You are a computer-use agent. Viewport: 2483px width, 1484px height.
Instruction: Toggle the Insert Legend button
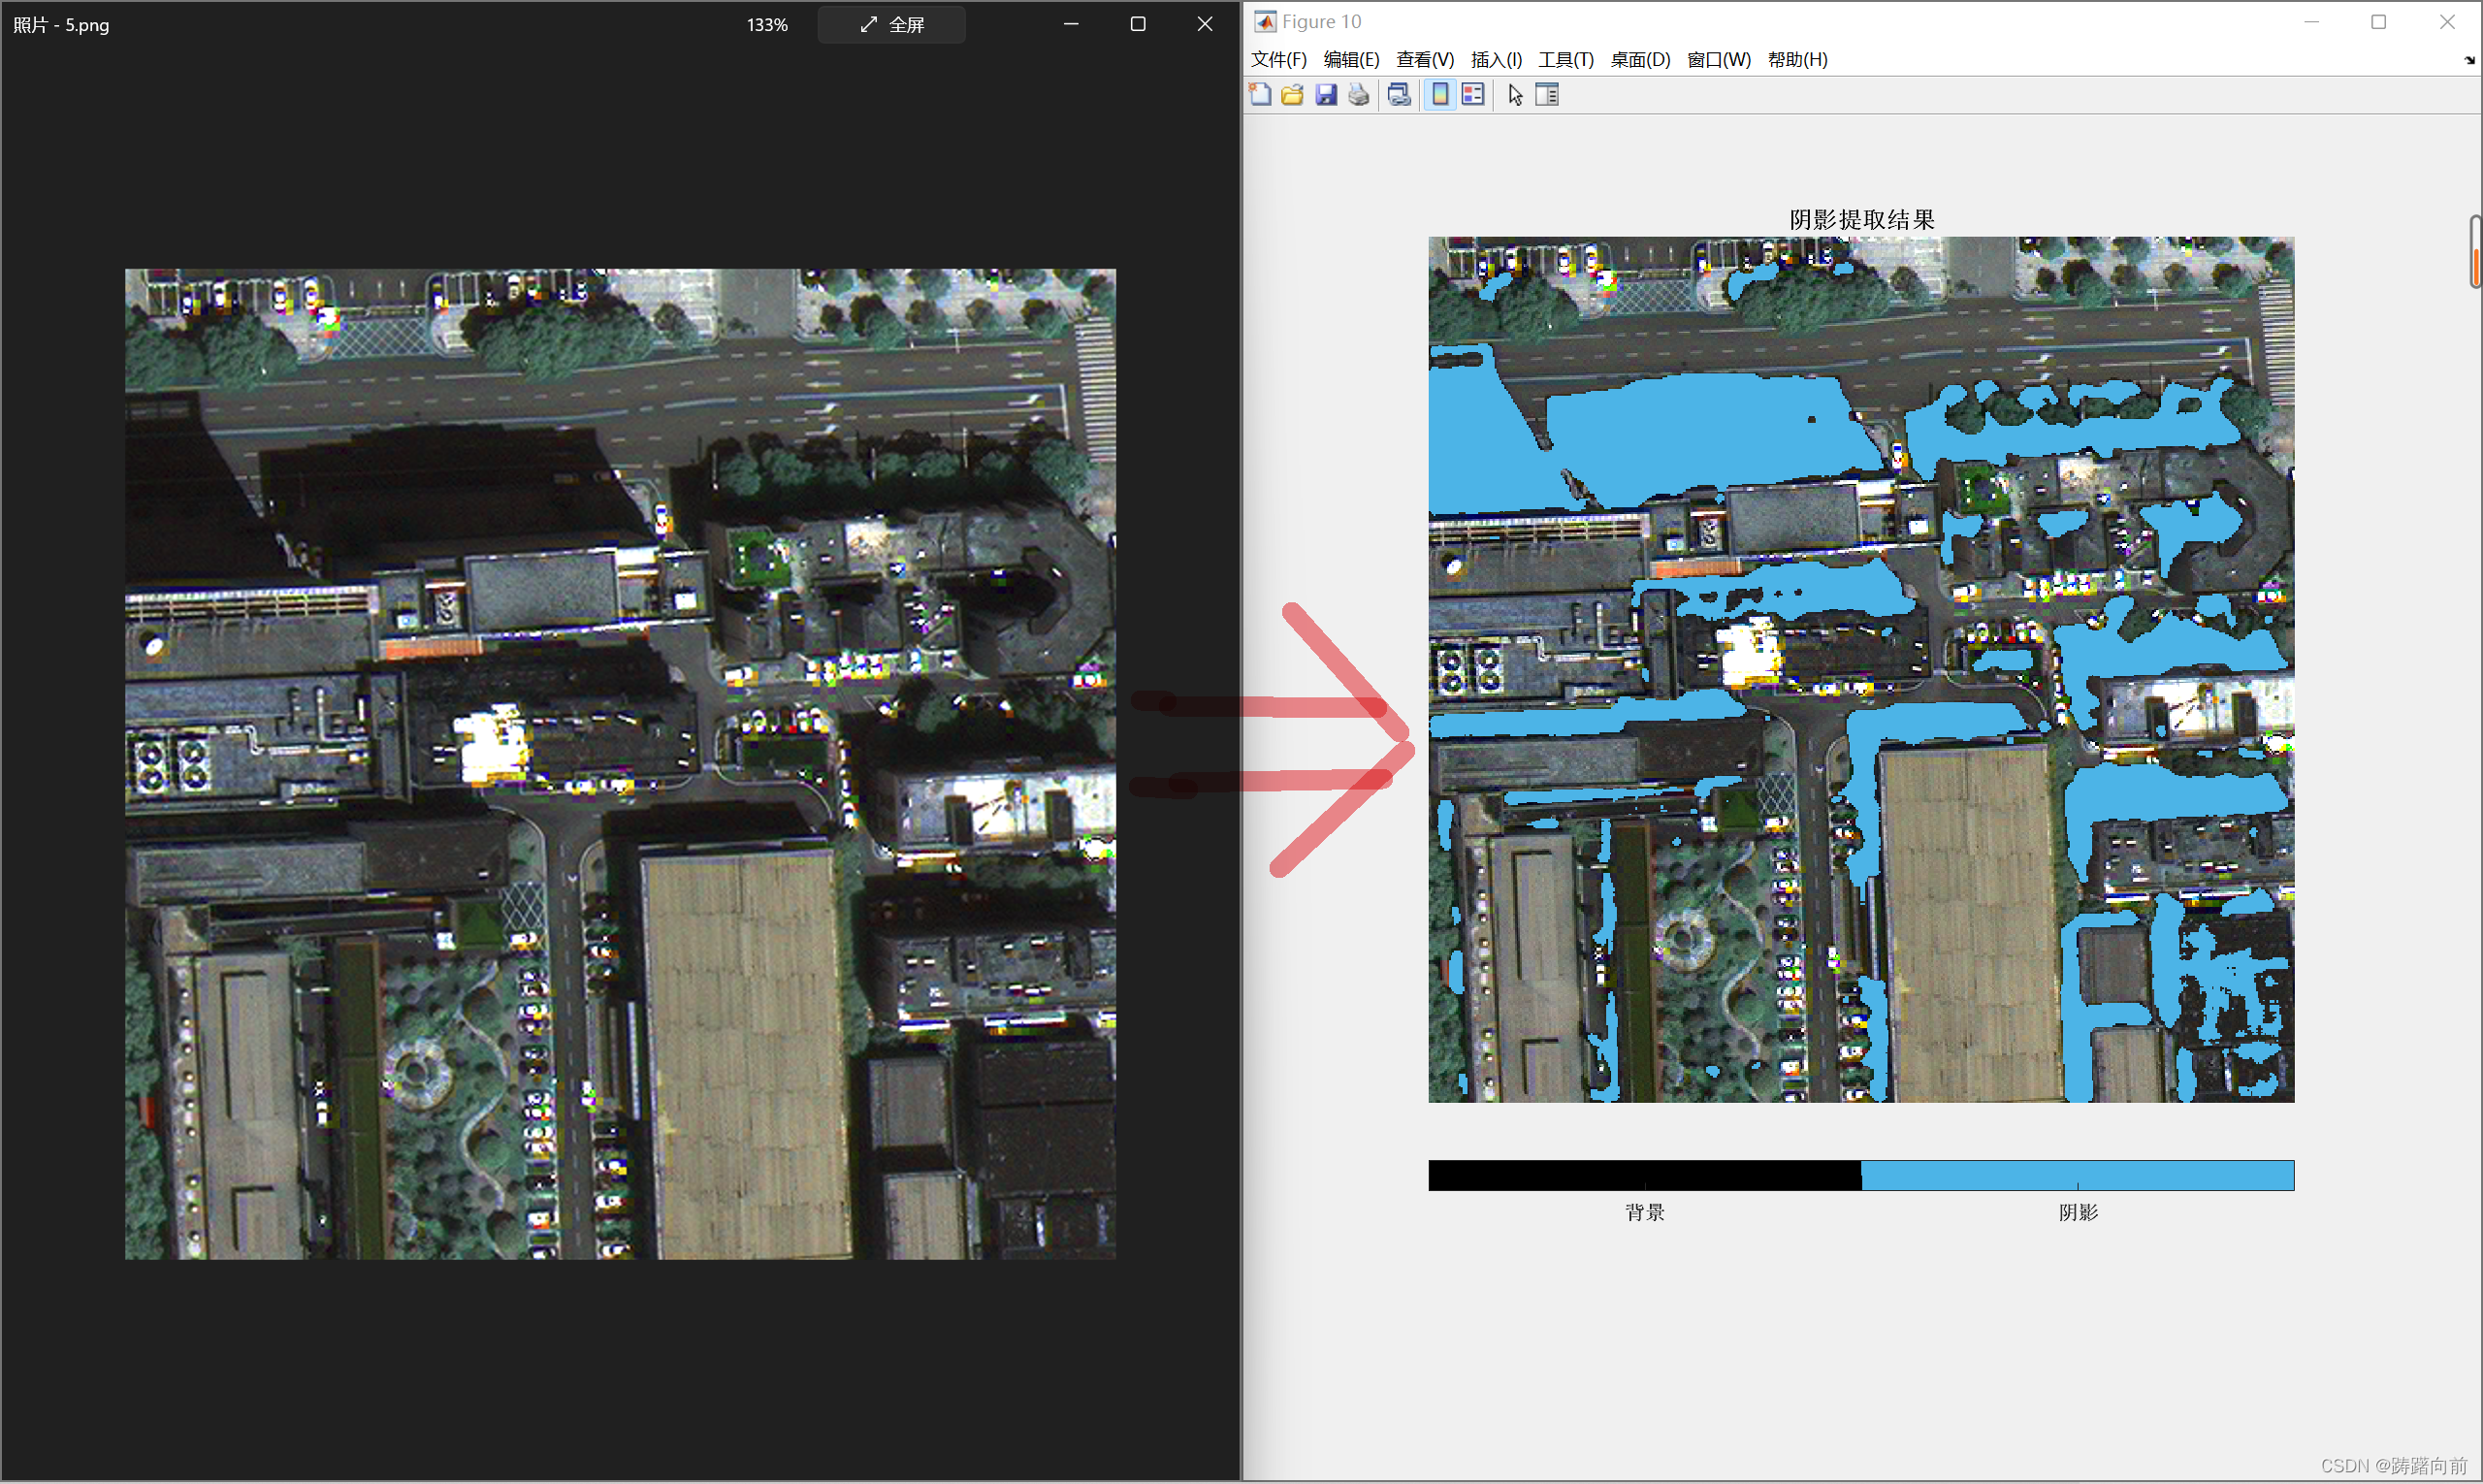point(1473,95)
